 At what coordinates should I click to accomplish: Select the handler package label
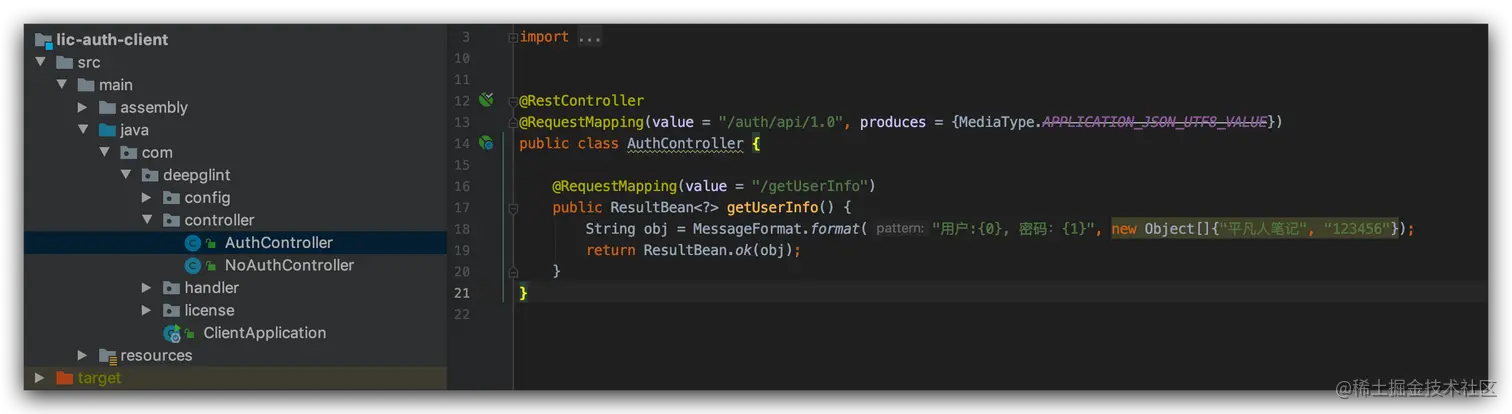click(x=212, y=287)
